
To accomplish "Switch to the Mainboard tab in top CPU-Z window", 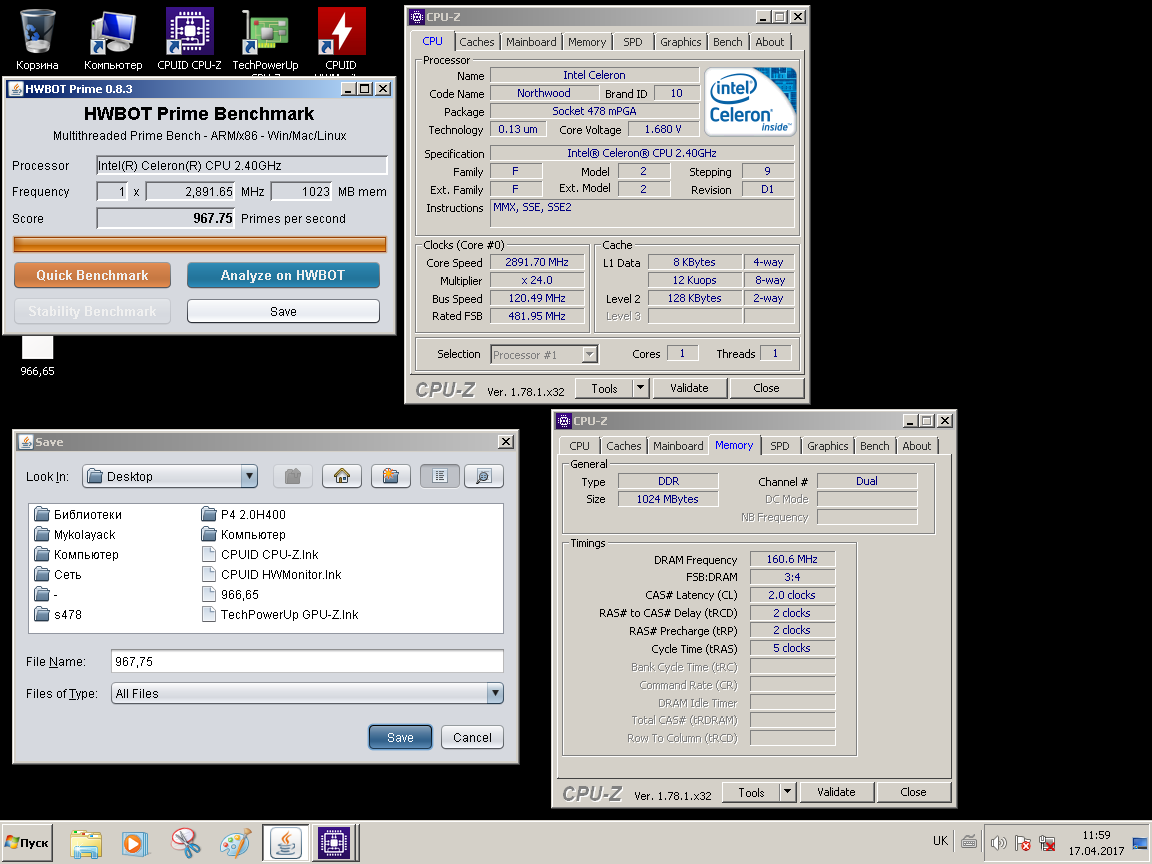I will (531, 42).
